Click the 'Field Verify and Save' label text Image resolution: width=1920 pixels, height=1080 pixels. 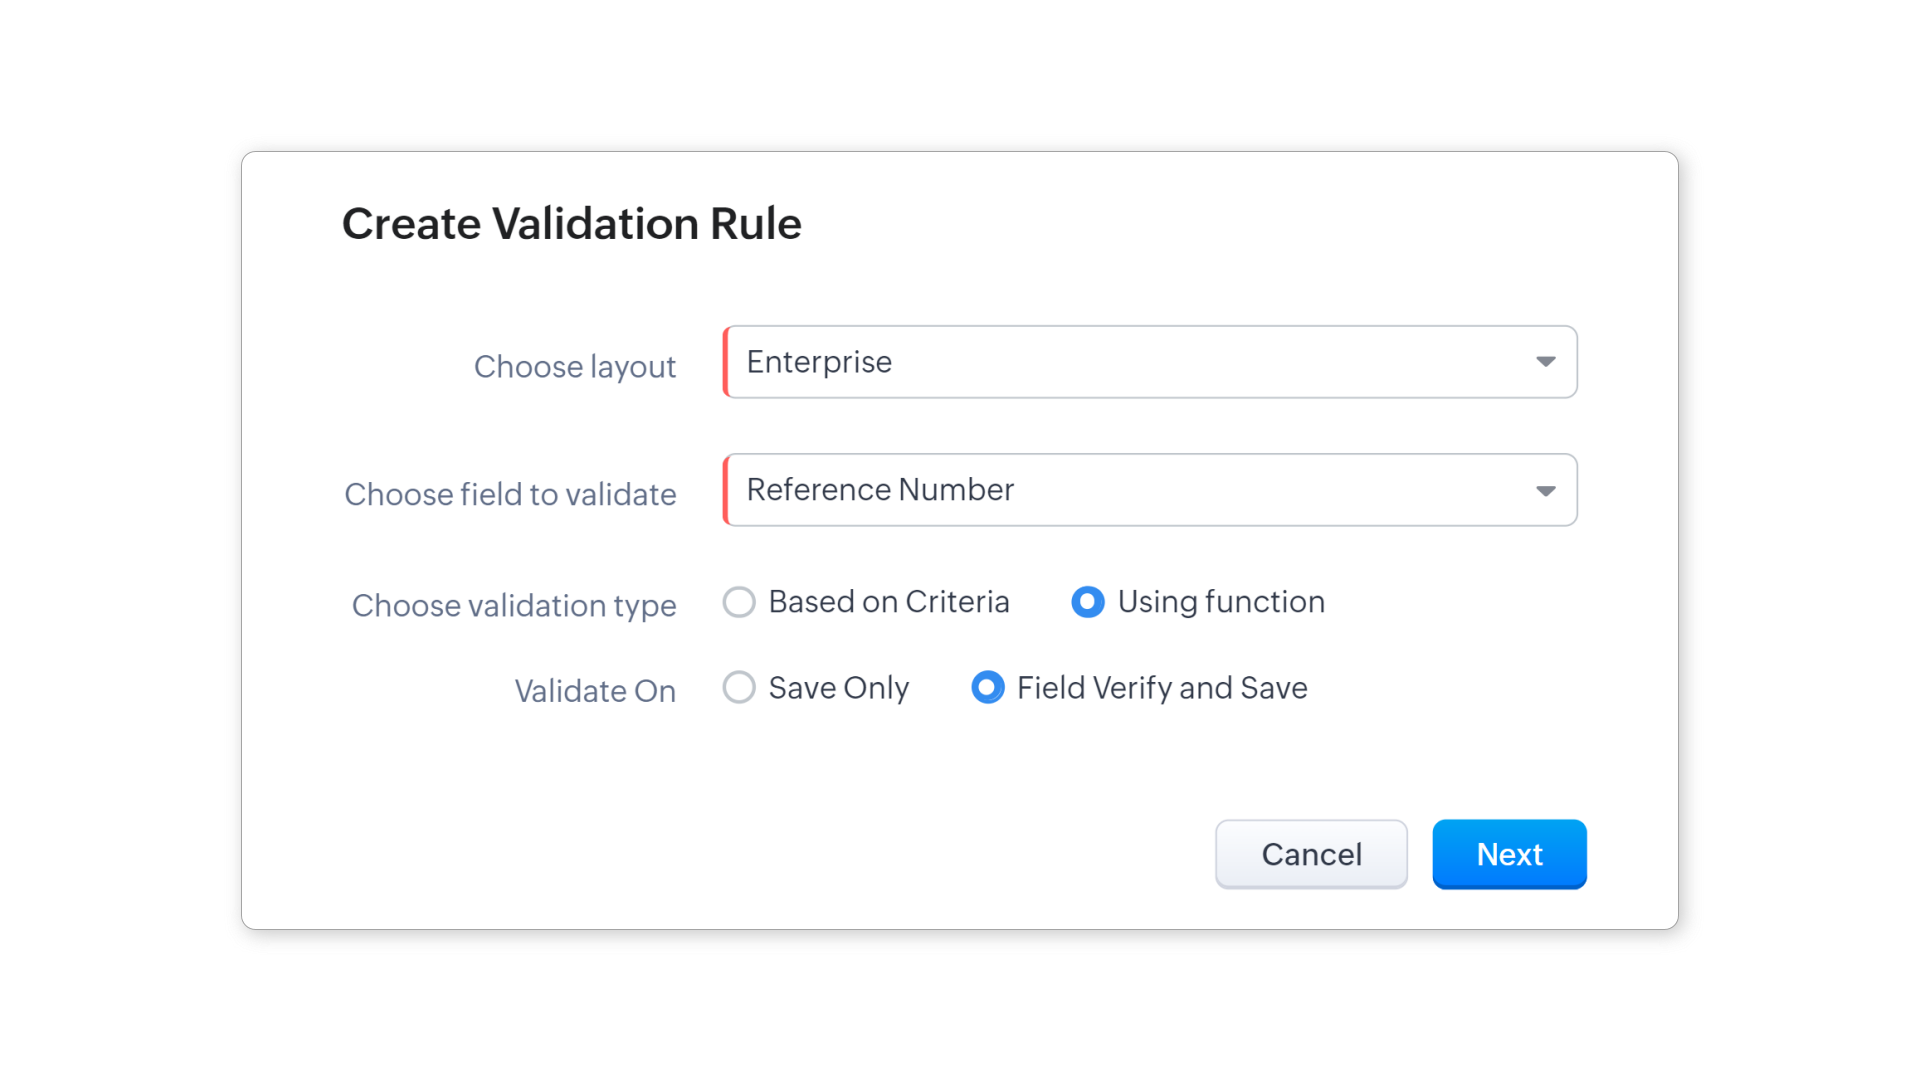point(1161,688)
